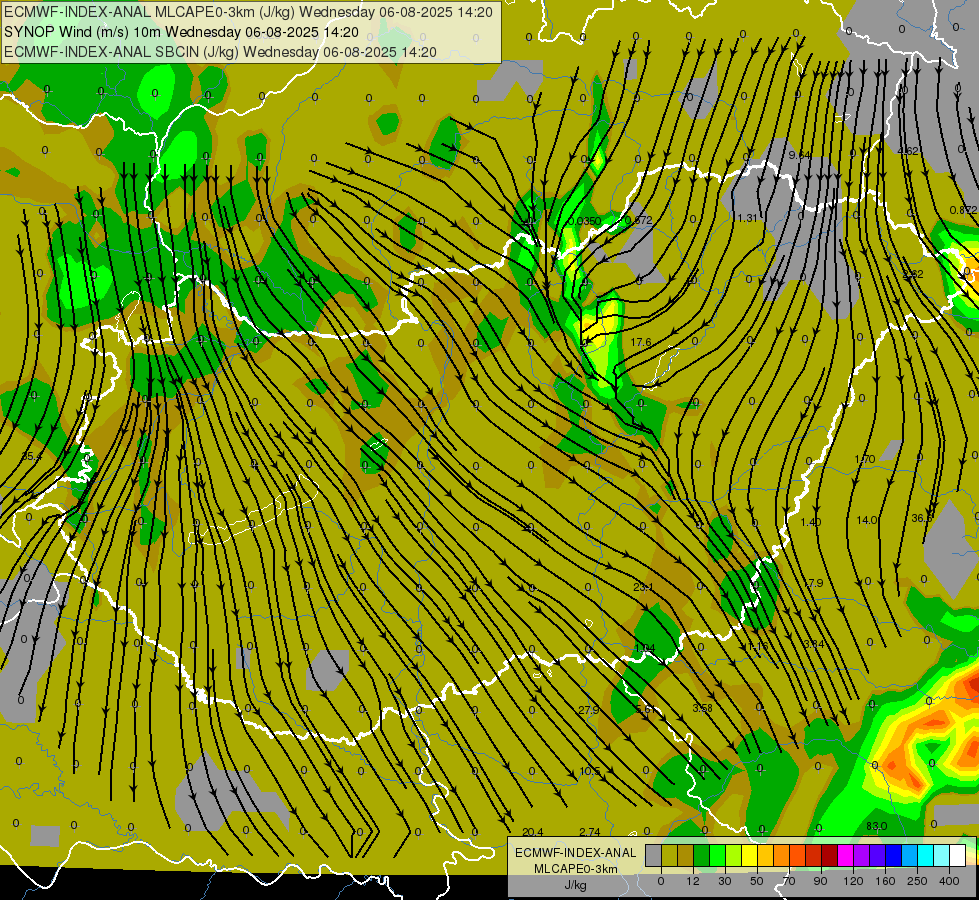Screen dimensions: 979x900
Task: Click the 10.5 map value
Action: 590,771
